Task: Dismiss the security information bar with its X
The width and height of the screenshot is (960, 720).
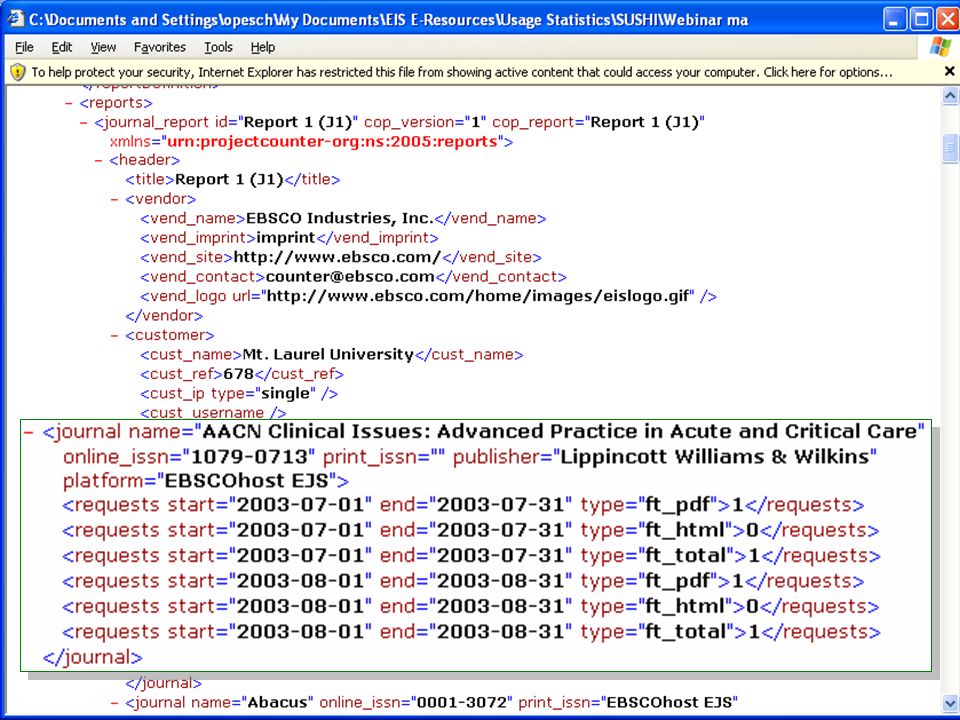Action: (950, 72)
